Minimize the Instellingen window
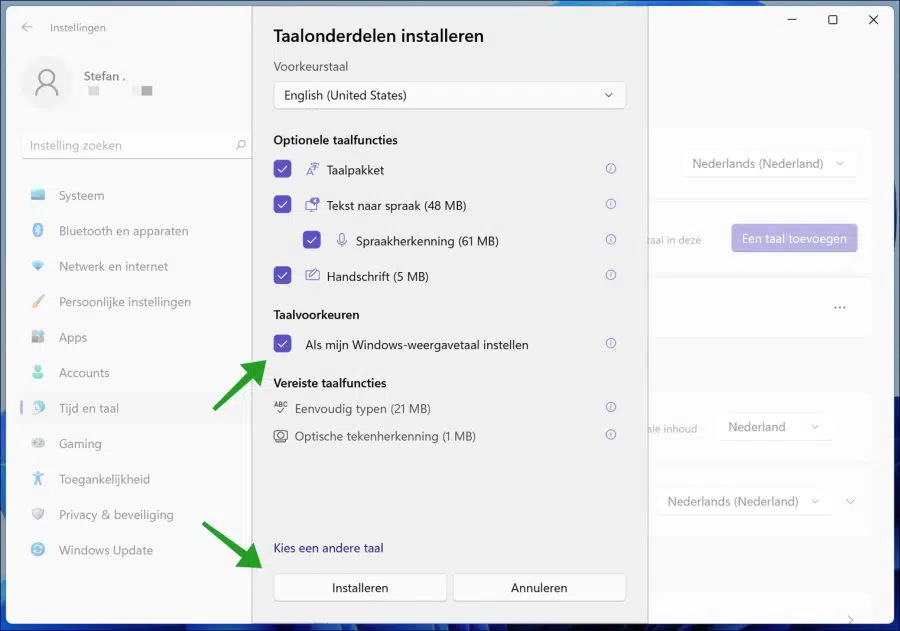The width and height of the screenshot is (900, 631). coord(792,20)
